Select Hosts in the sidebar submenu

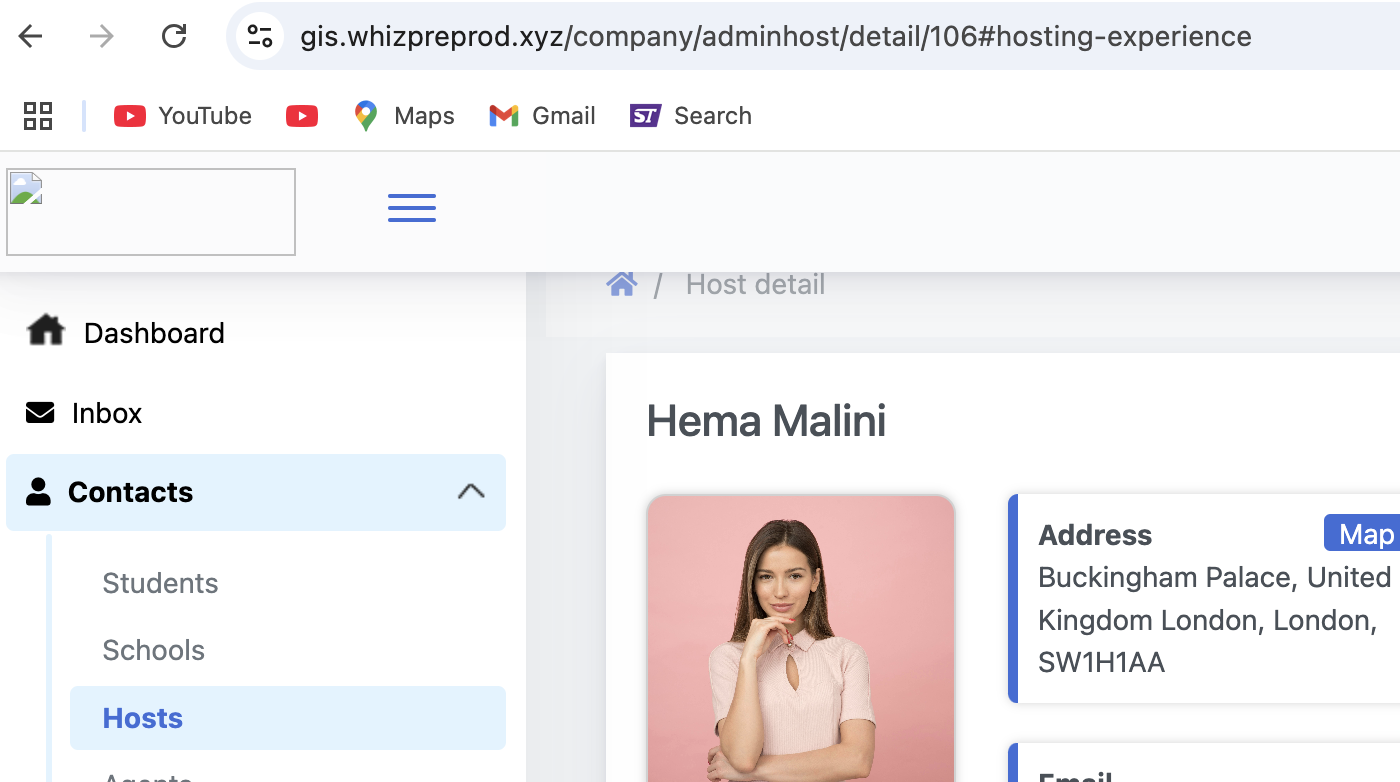pos(143,718)
